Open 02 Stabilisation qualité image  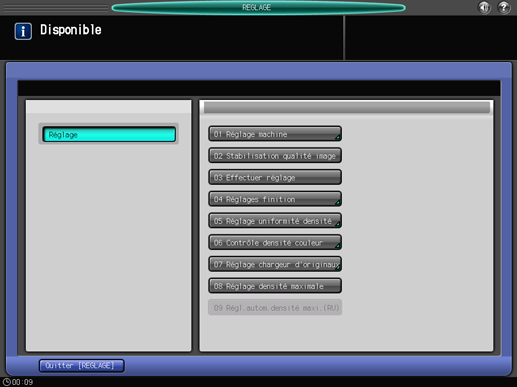[x=275, y=156]
